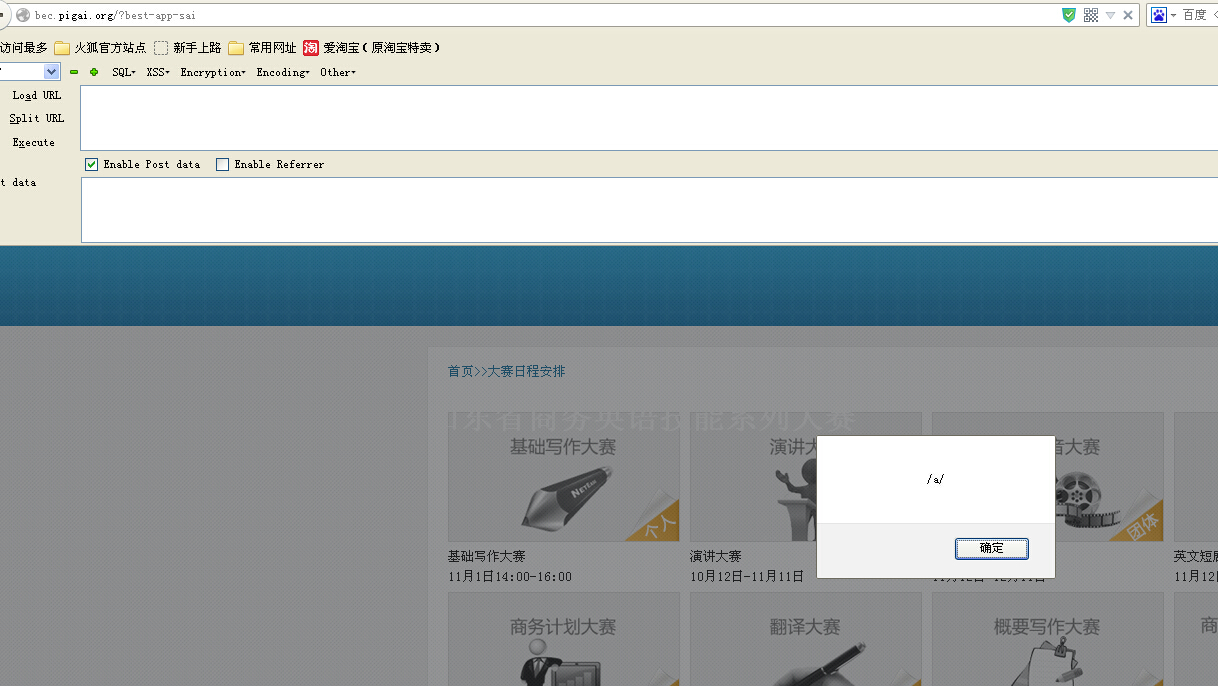This screenshot has width=1218, height=686.
Task: Open 基础写作大赛 thumbnail with pen image
Action: (x=564, y=477)
